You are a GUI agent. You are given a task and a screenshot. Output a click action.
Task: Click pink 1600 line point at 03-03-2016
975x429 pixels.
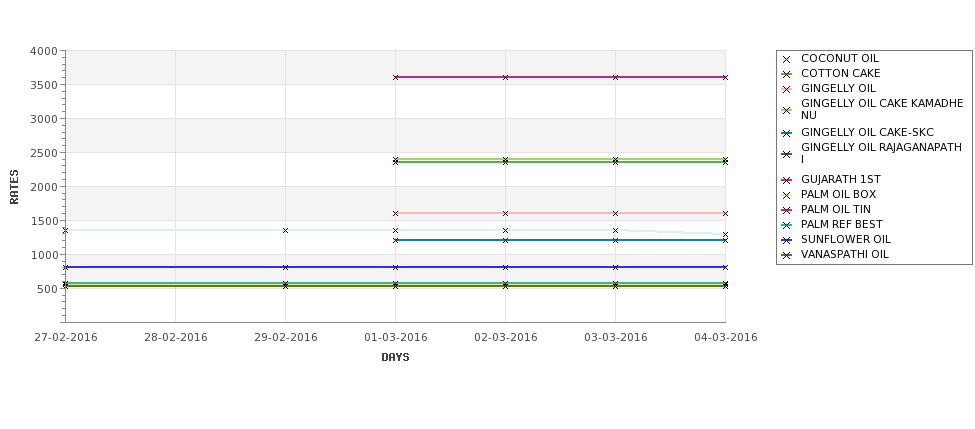point(616,214)
